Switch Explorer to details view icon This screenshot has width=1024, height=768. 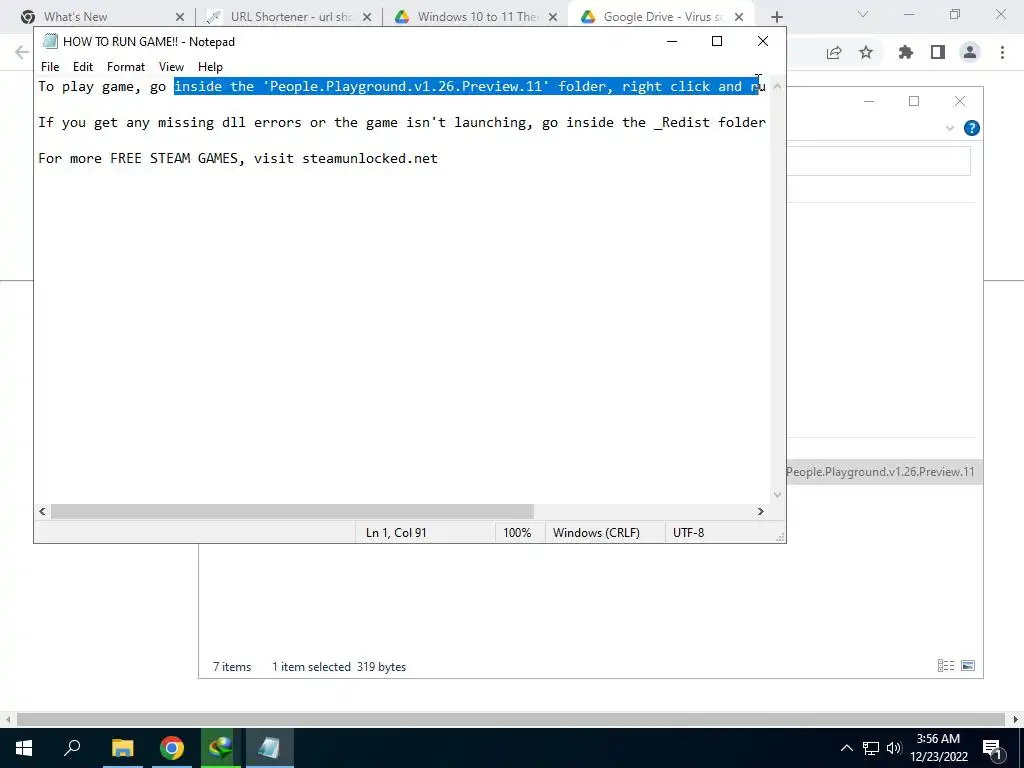click(946, 665)
